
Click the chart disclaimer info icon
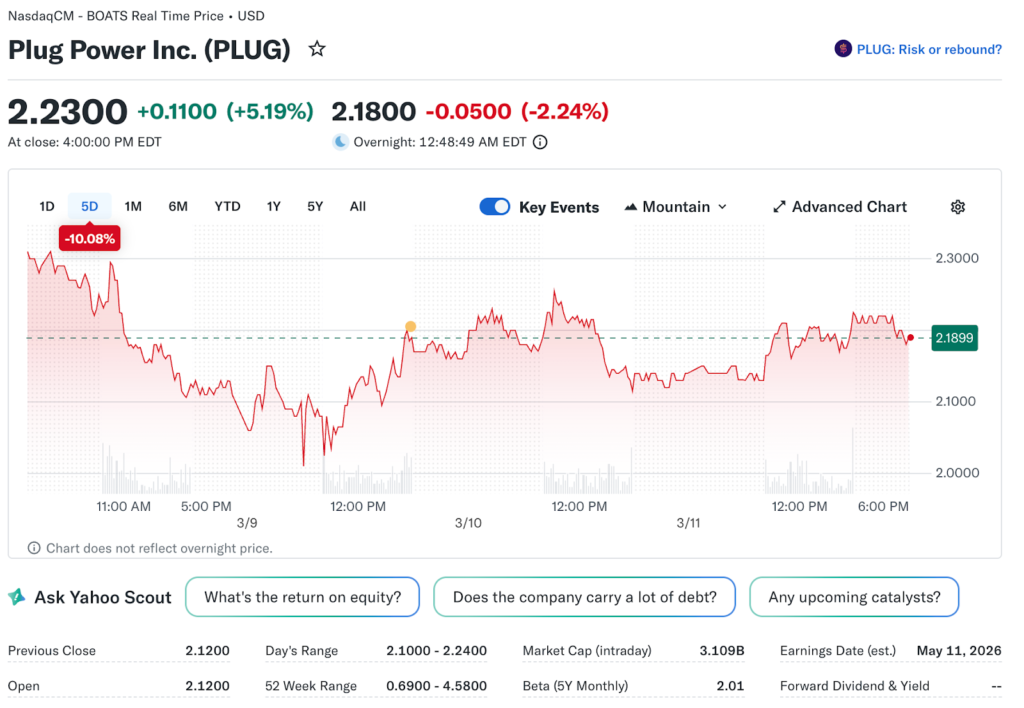[34, 548]
